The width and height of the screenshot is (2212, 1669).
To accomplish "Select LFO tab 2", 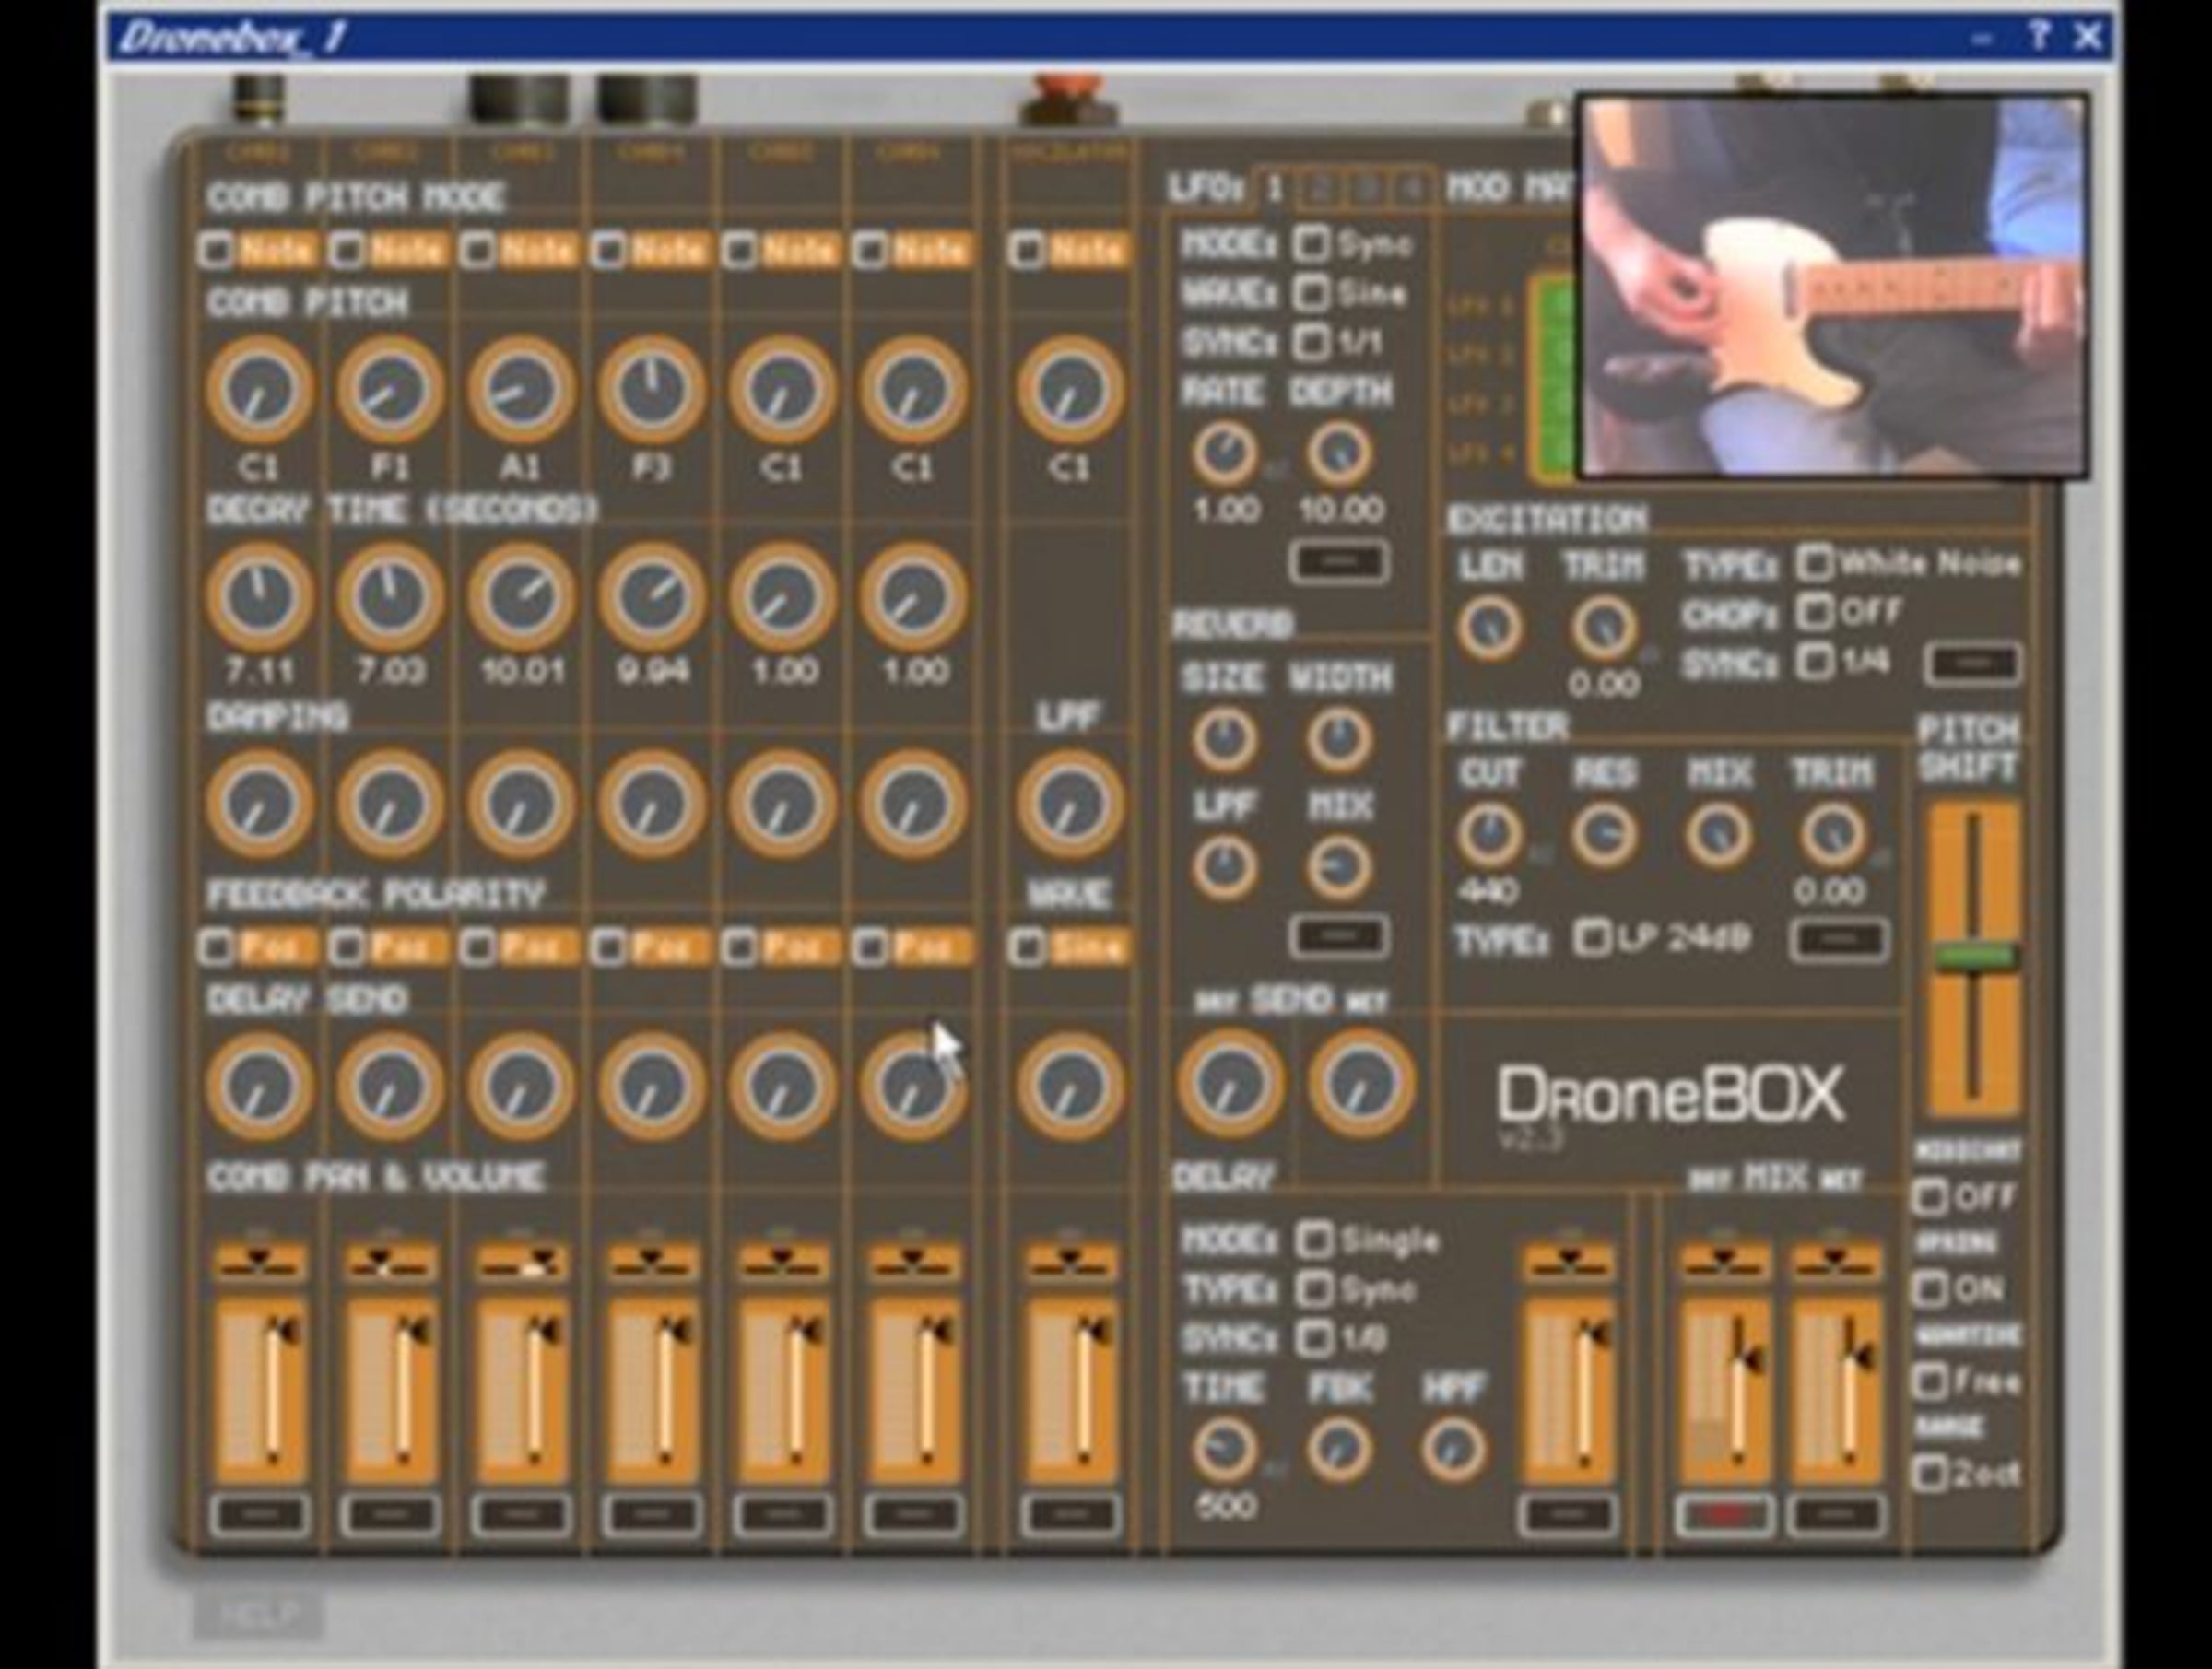I will point(1320,189).
